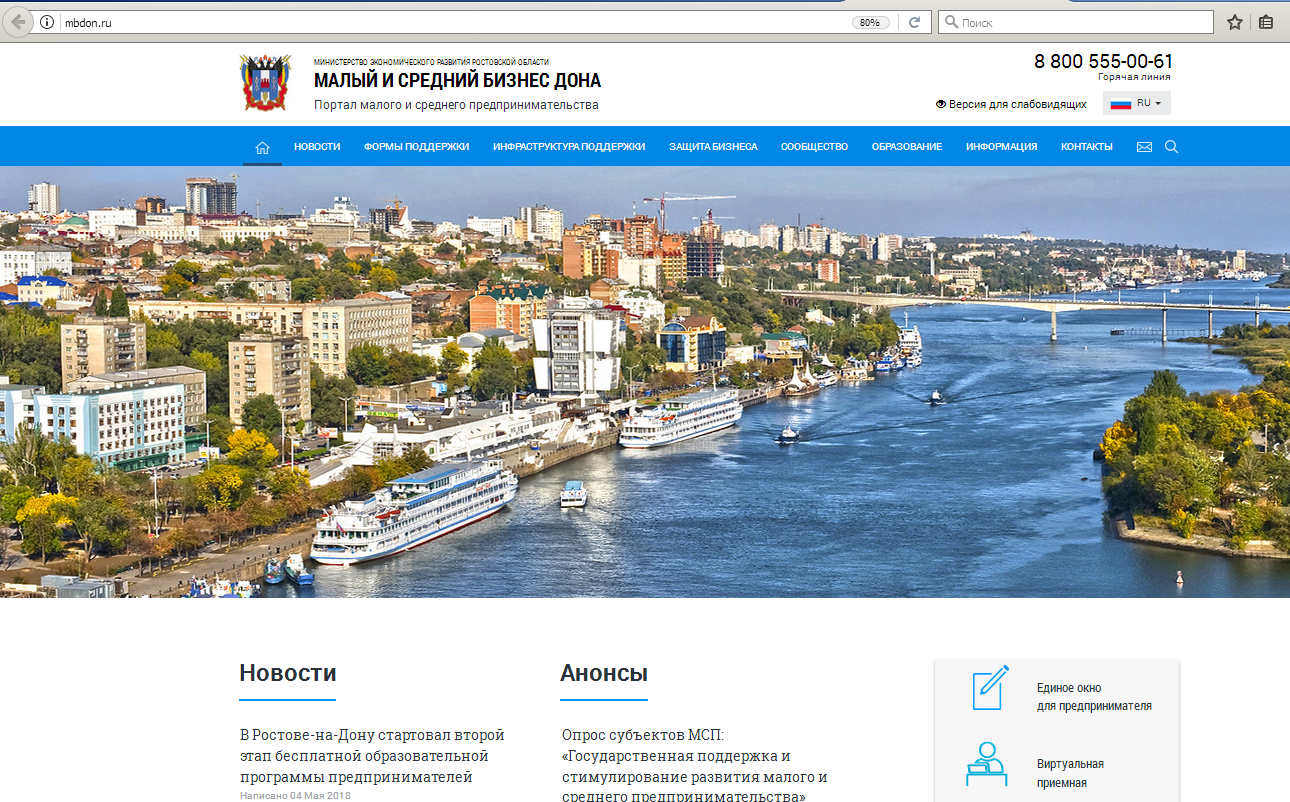This screenshot has height=802, width=1290.
Task: Open the Новости section heading
Action: point(288,673)
